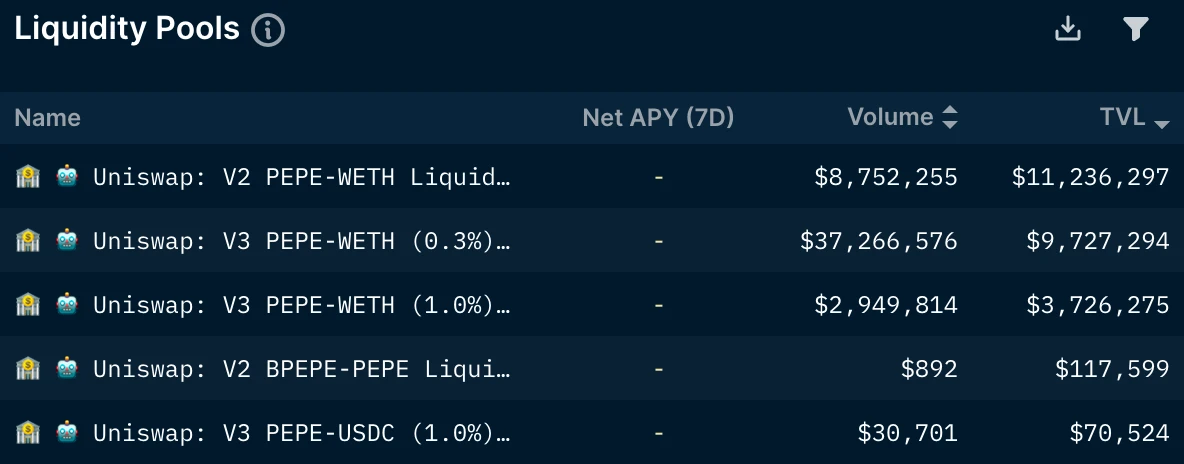
Task: Click robot icon on V3 PEPE-USDC row
Action: tap(67, 433)
